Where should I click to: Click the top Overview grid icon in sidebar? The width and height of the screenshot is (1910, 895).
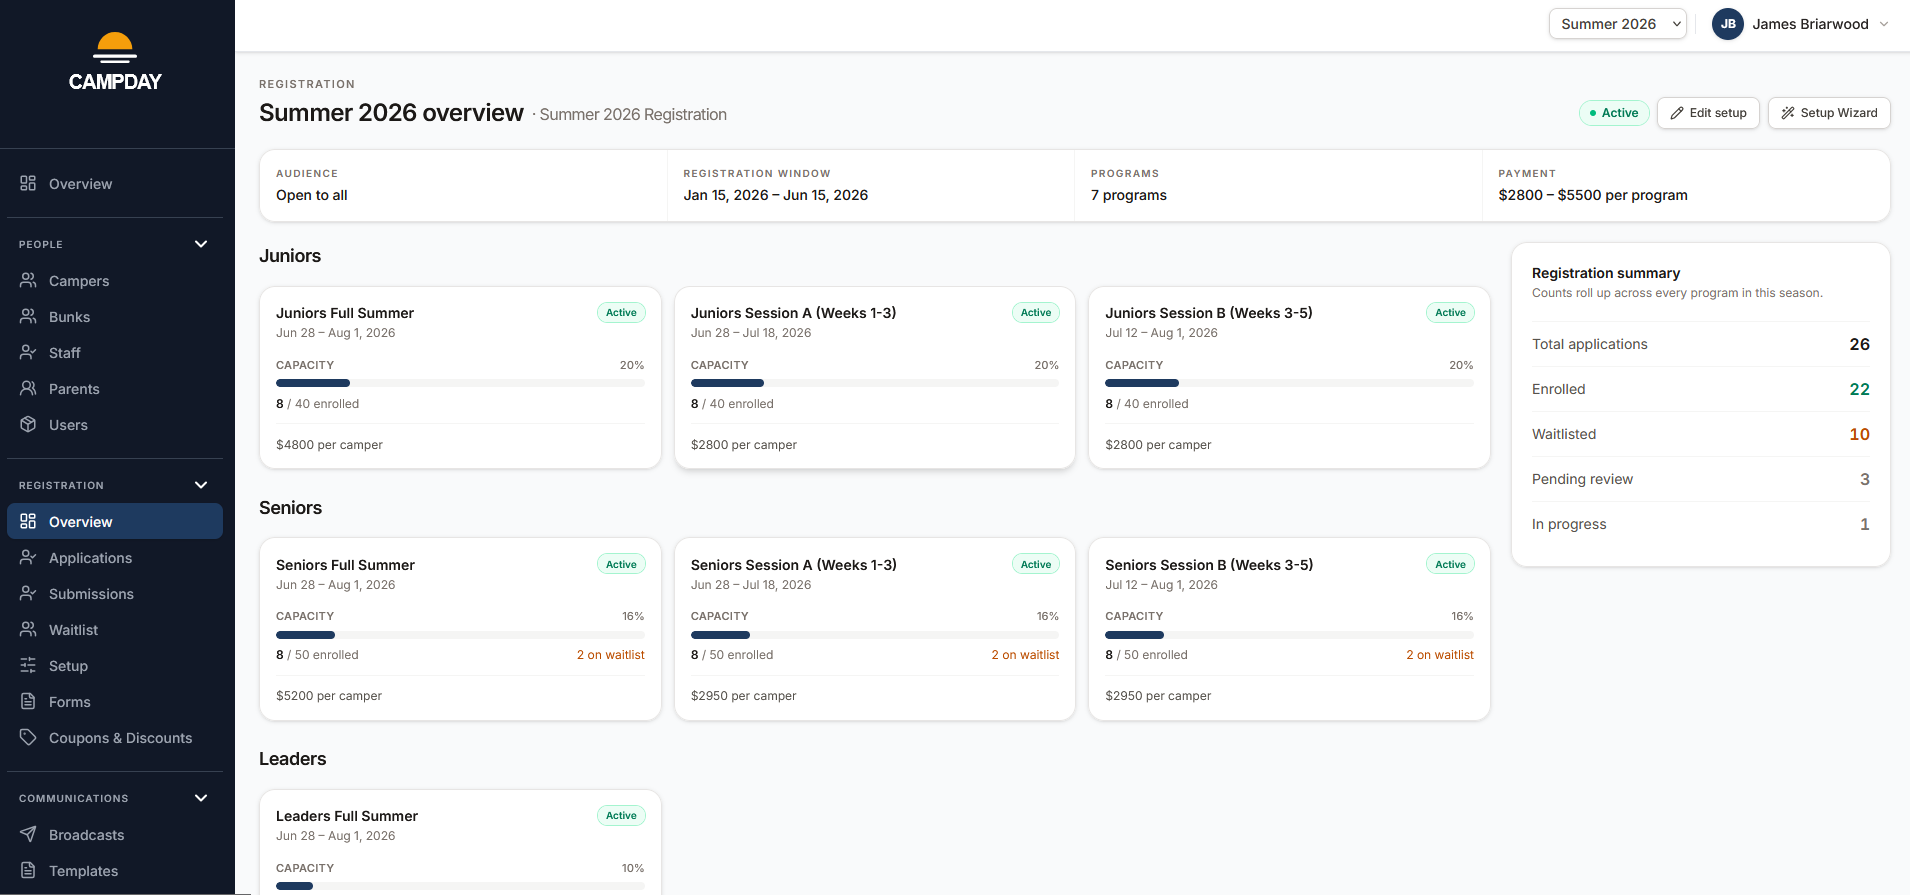pos(28,183)
